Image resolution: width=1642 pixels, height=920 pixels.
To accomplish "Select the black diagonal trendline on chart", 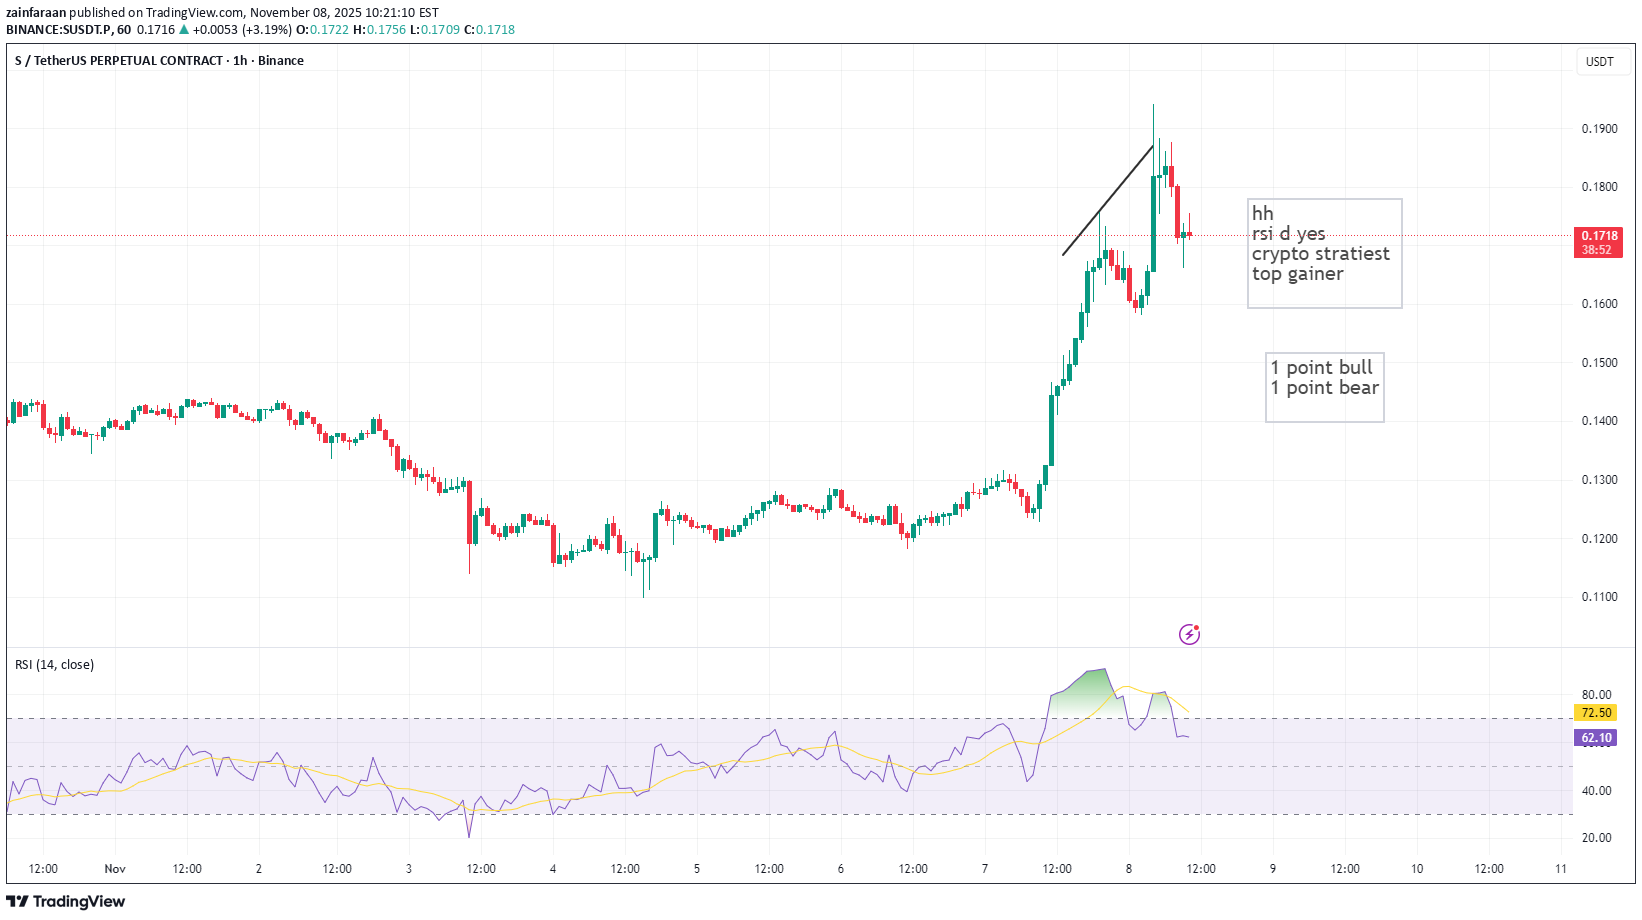I will (x=1107, y=201).
